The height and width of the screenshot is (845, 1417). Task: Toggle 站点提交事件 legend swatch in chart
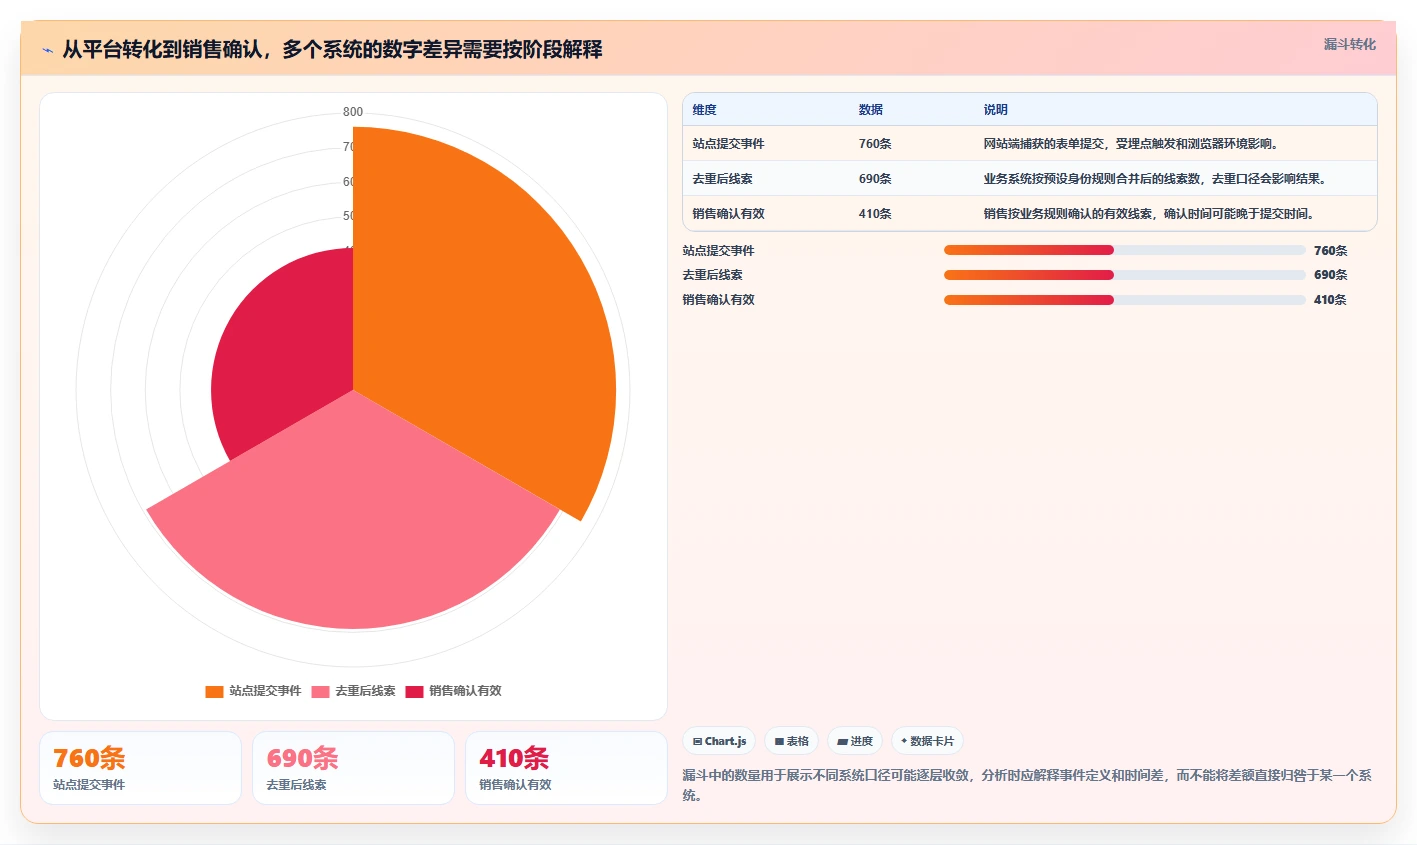click(x=214, y=691)
